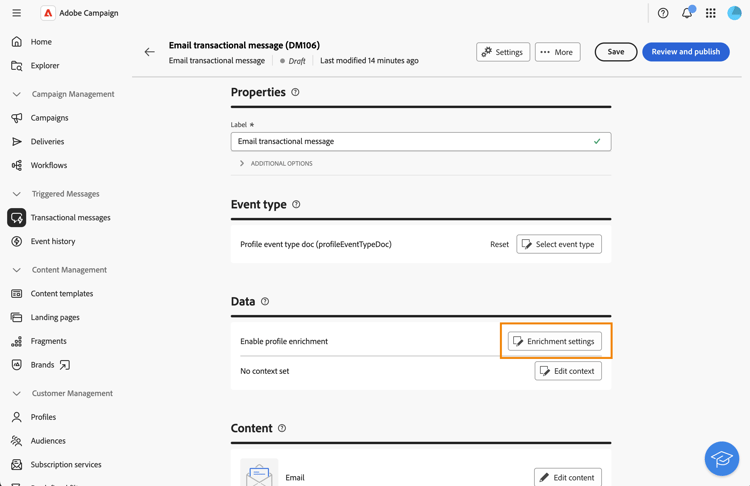The image size is (750, 486).
Task: Open the notifications bell
Action: click(687, 13)
